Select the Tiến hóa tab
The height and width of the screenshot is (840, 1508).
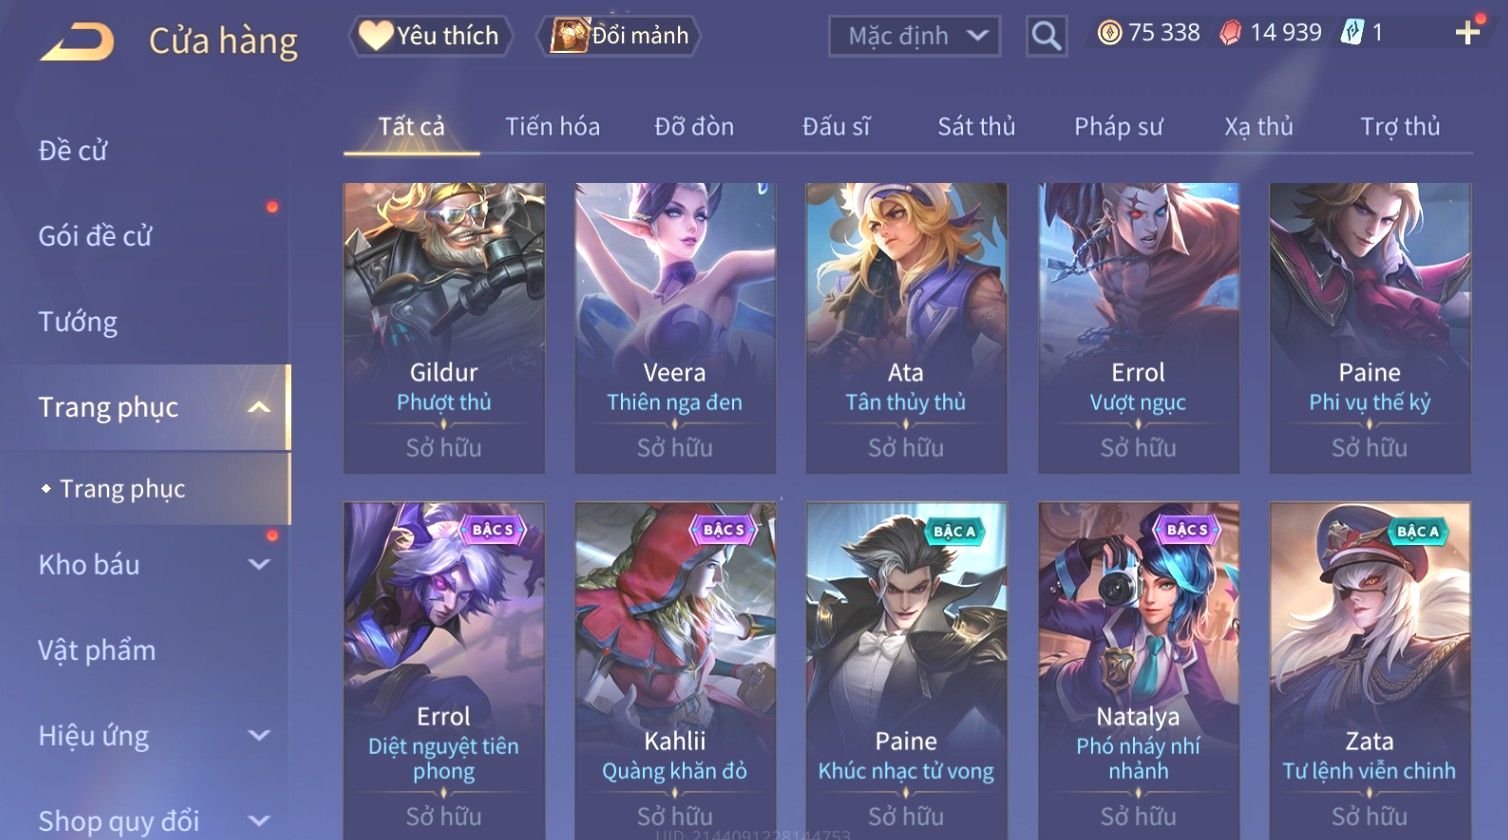click(552, 126)
